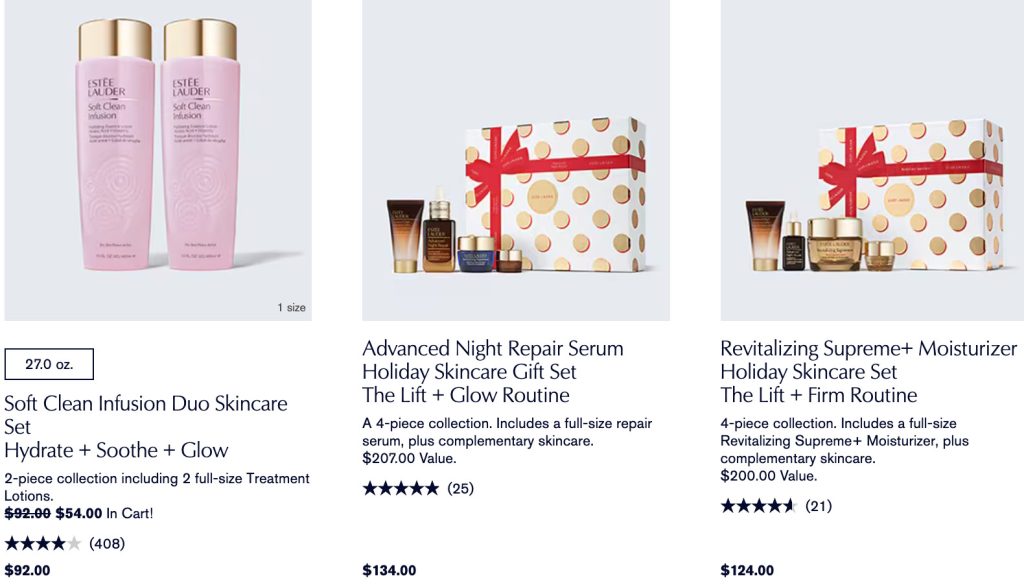Click the star rating under Revitalizing Supreme+ set
1024x585 pixels.
point(758,506)
